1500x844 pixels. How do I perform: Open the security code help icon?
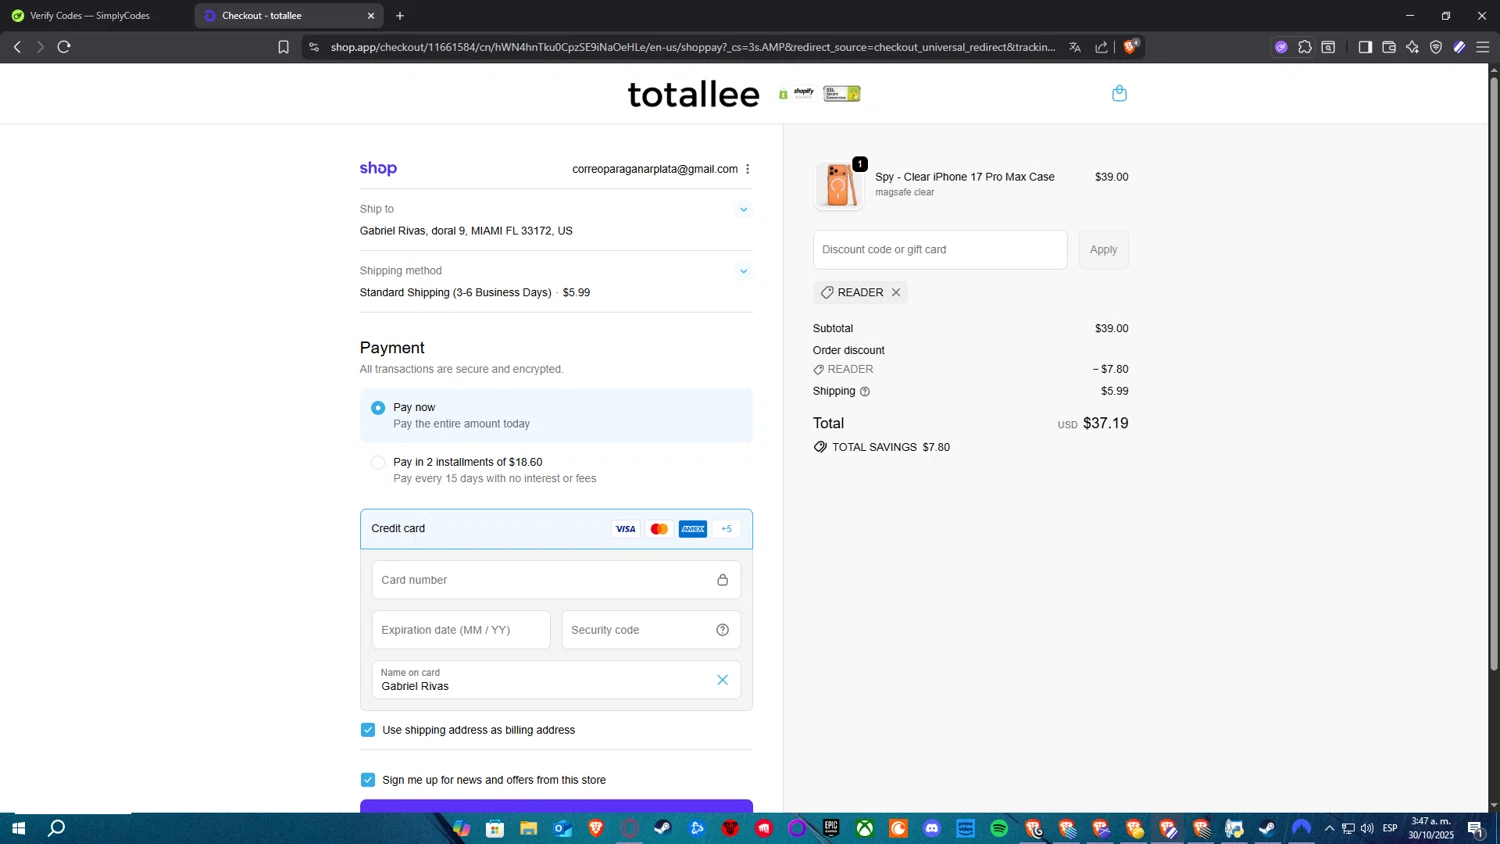(x=722, y=630)
